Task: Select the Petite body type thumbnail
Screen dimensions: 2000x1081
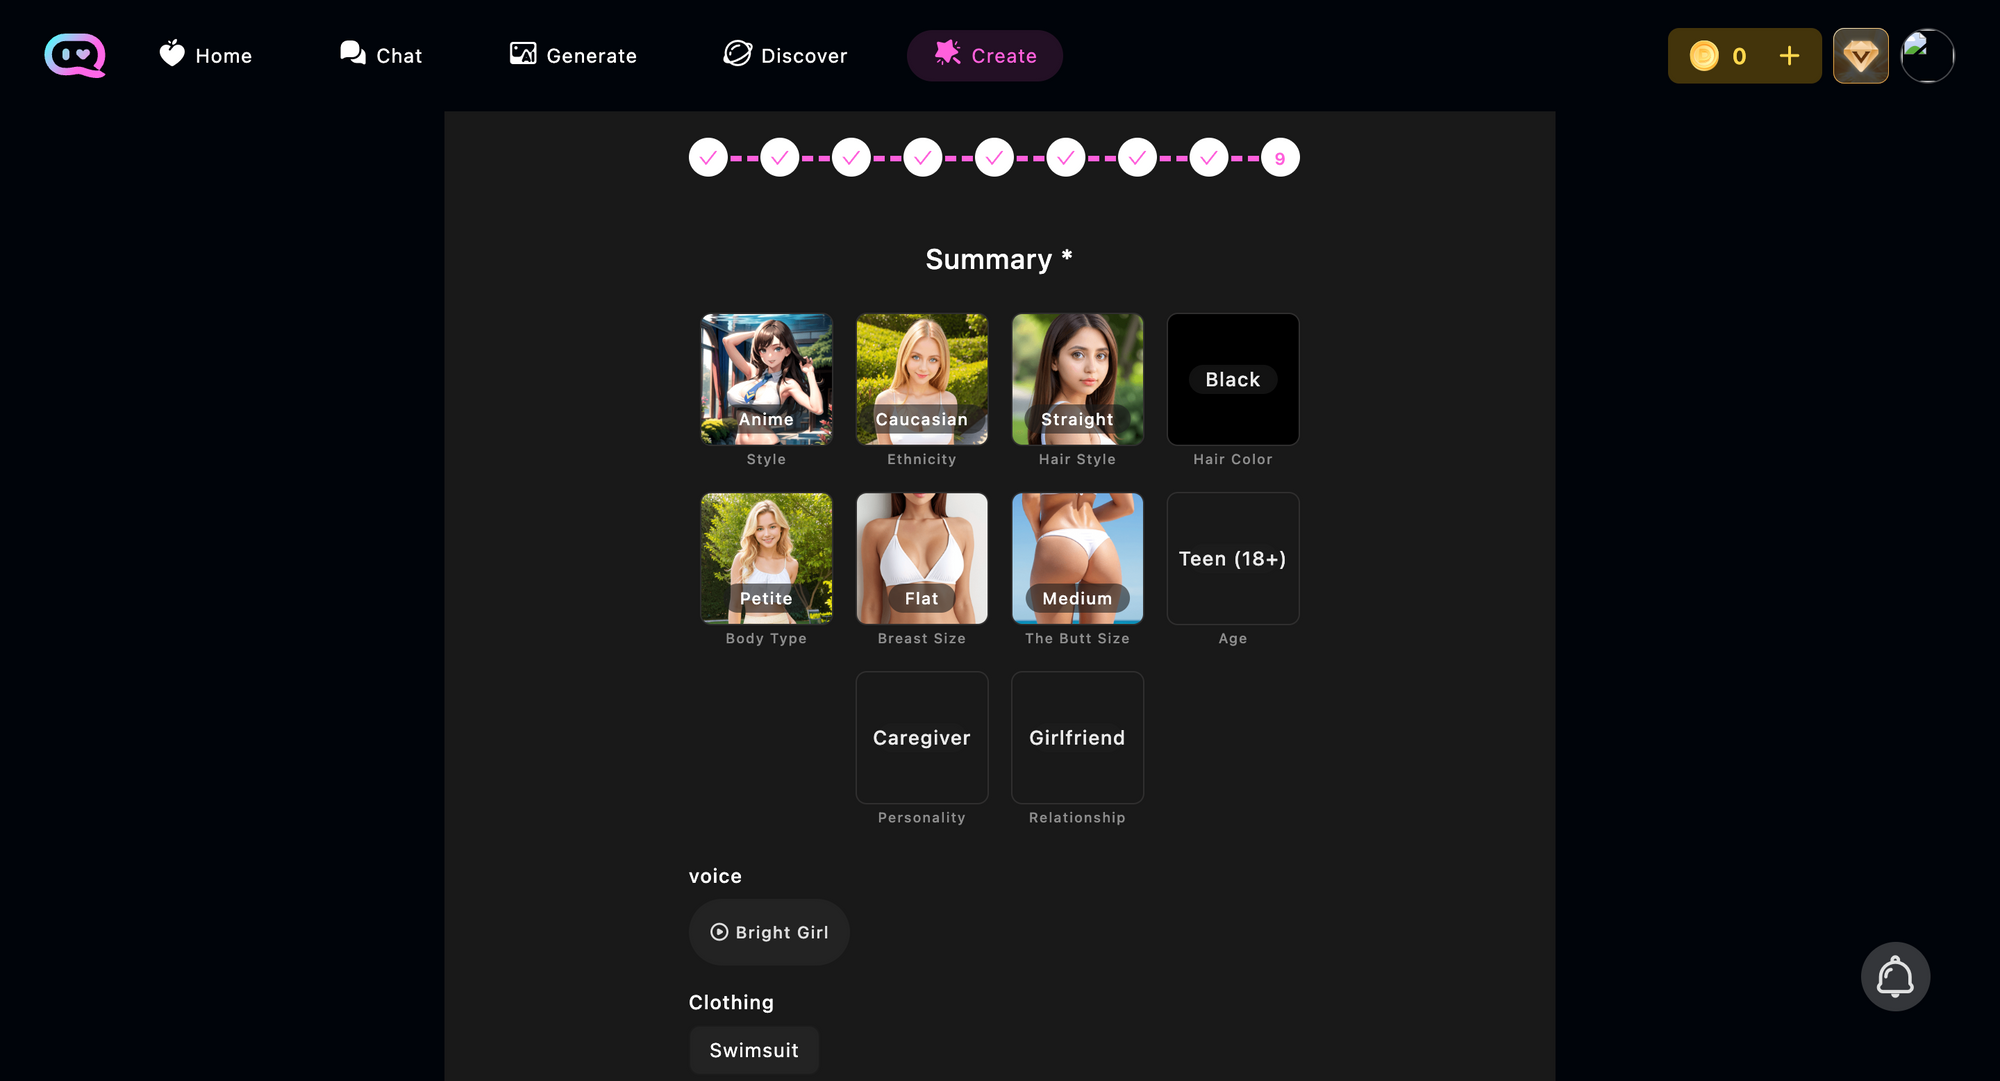Action: coord(766,558)
